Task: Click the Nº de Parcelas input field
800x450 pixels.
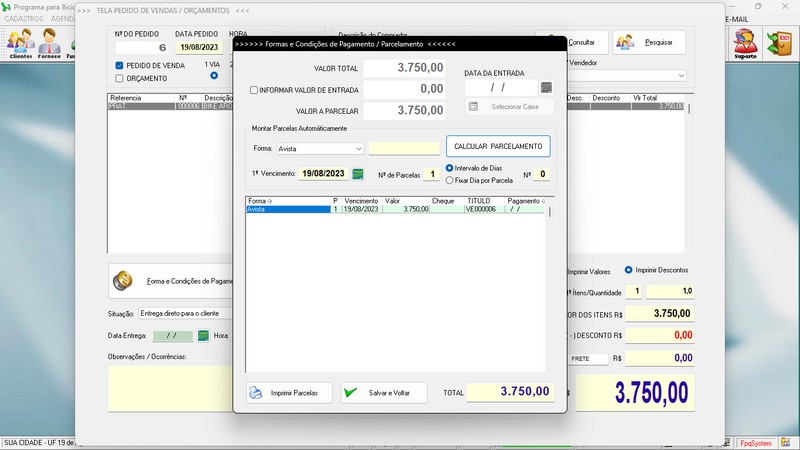Action: (x=430, y=174)
